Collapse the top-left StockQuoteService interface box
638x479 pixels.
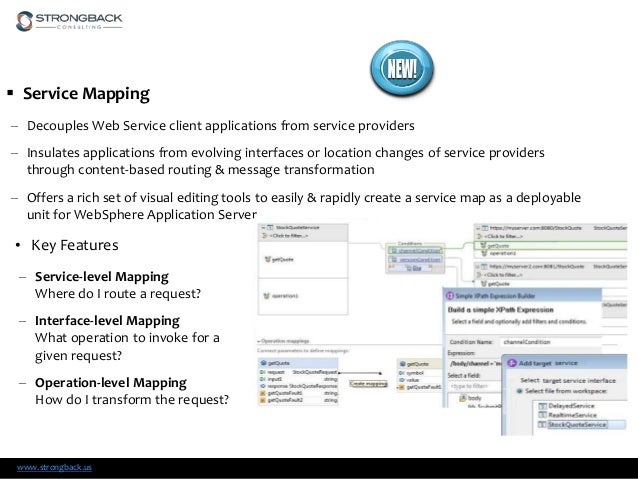(x=263, y=228)
